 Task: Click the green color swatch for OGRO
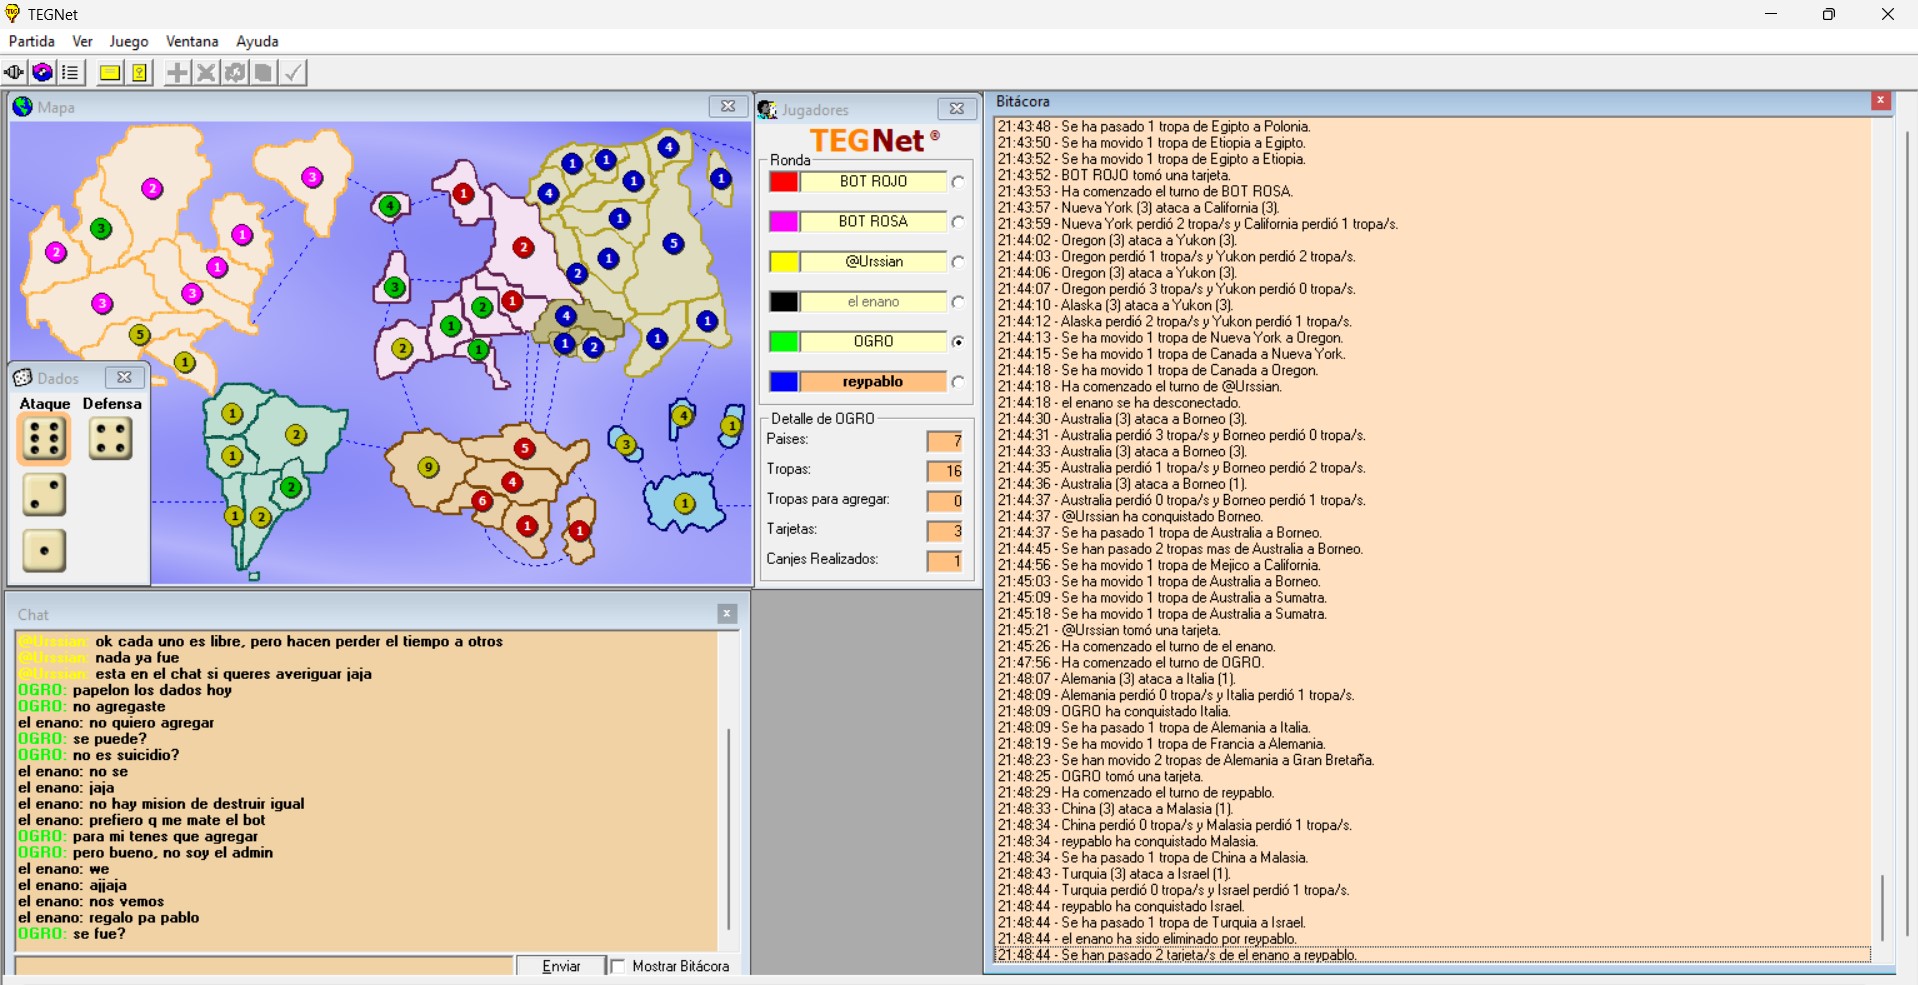[x=784, y=342]
